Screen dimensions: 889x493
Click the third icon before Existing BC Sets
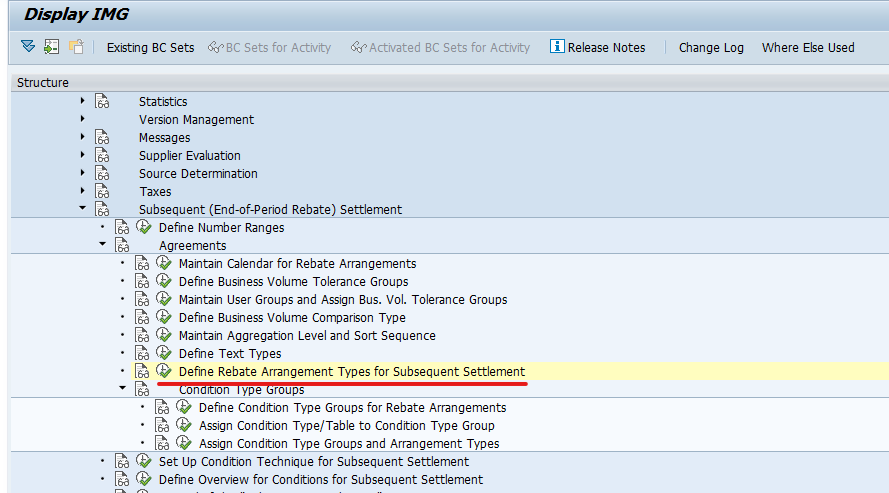pos(76,47)
